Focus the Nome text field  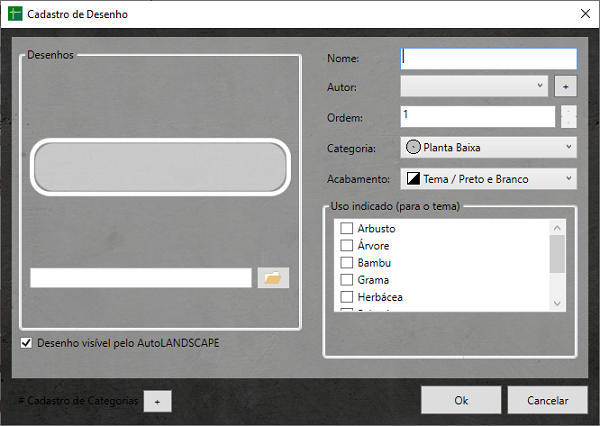(x=489, y=59)
